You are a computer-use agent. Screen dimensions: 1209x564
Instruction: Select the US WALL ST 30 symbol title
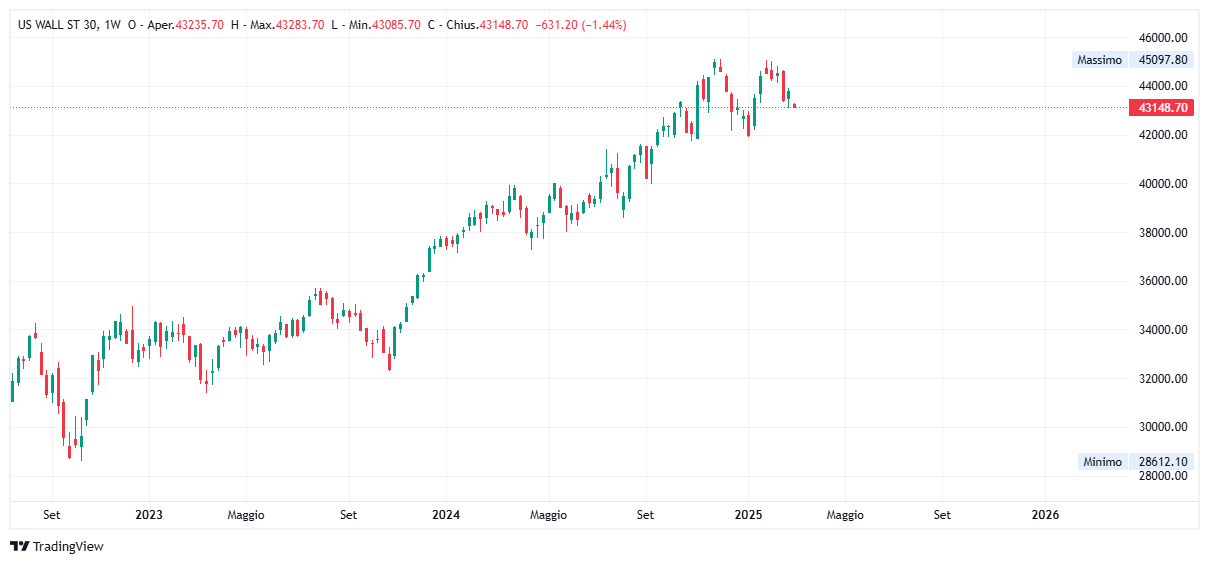[58, 24]
